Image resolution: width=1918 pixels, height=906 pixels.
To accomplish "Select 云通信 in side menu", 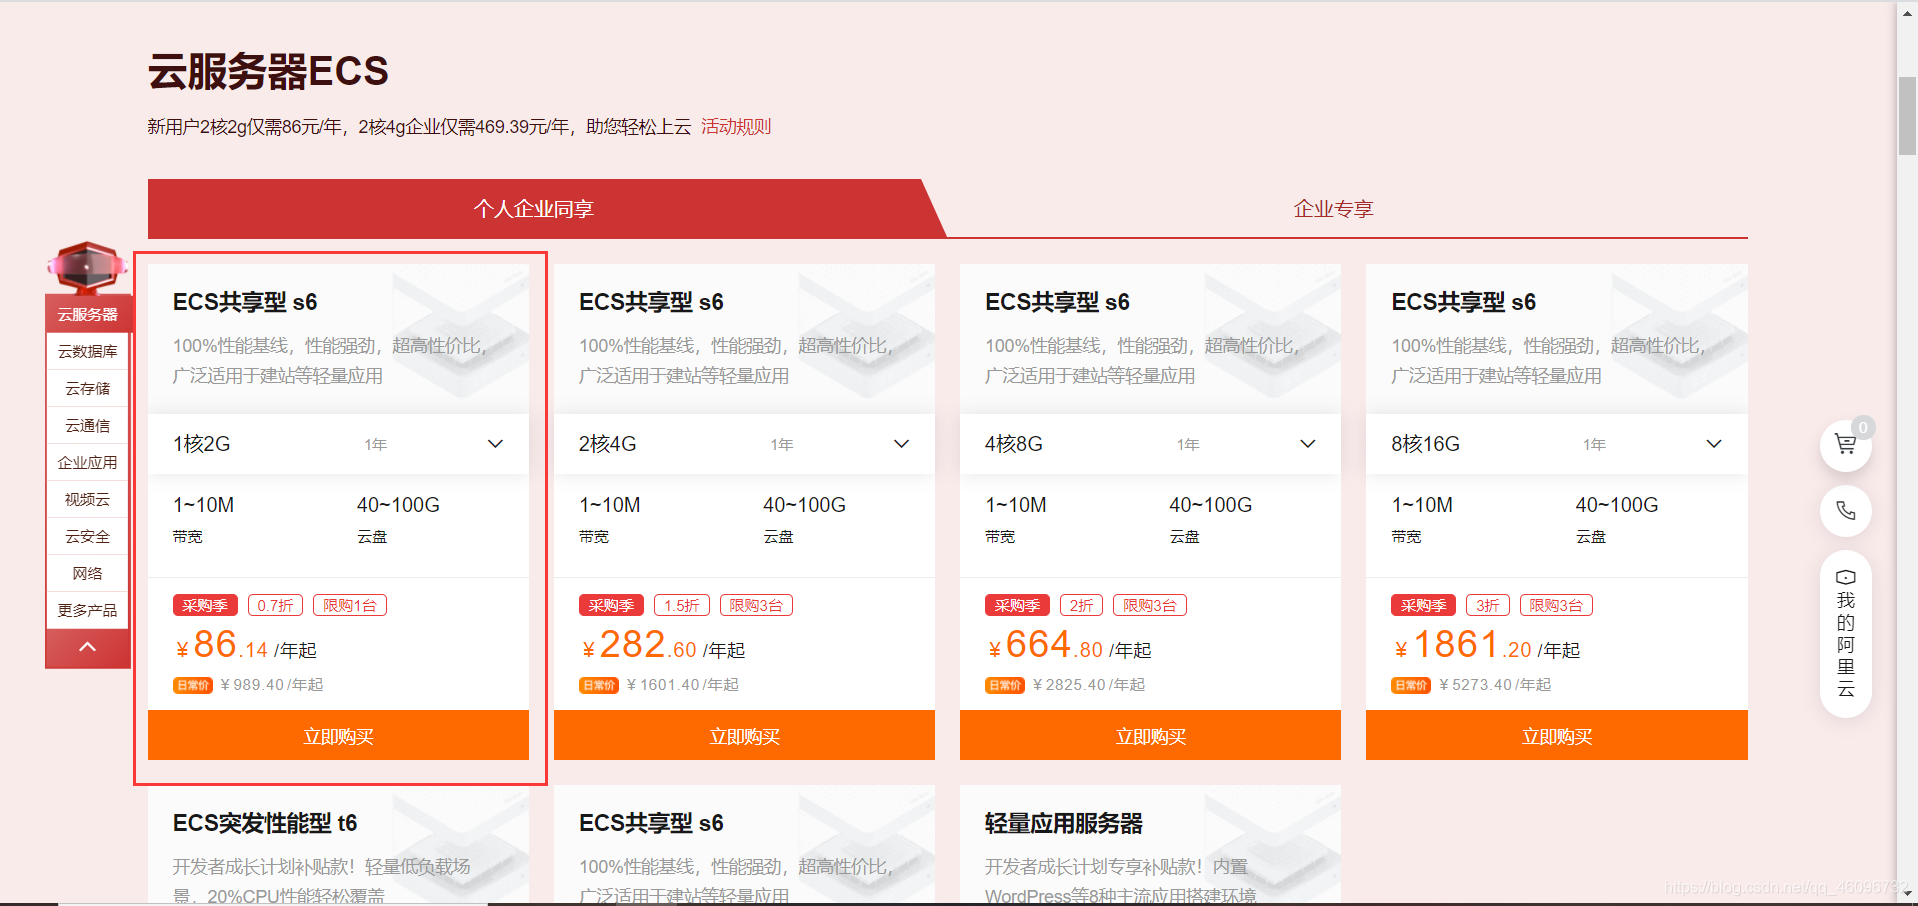I will coord(88,425).
